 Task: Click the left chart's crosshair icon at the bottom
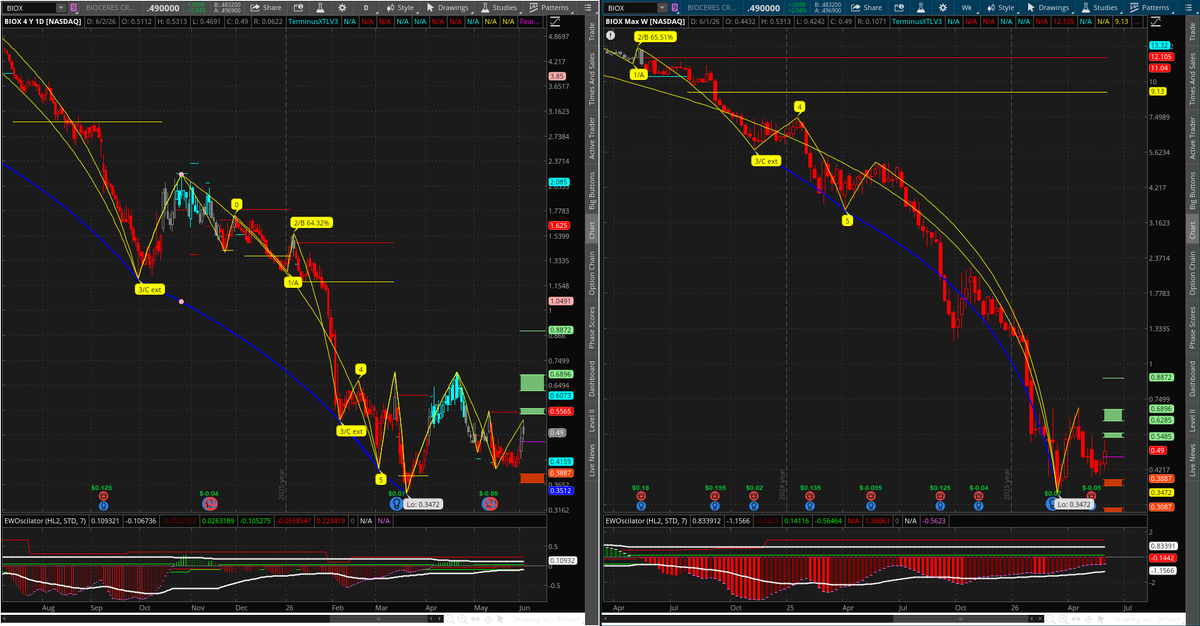[488, 619]
